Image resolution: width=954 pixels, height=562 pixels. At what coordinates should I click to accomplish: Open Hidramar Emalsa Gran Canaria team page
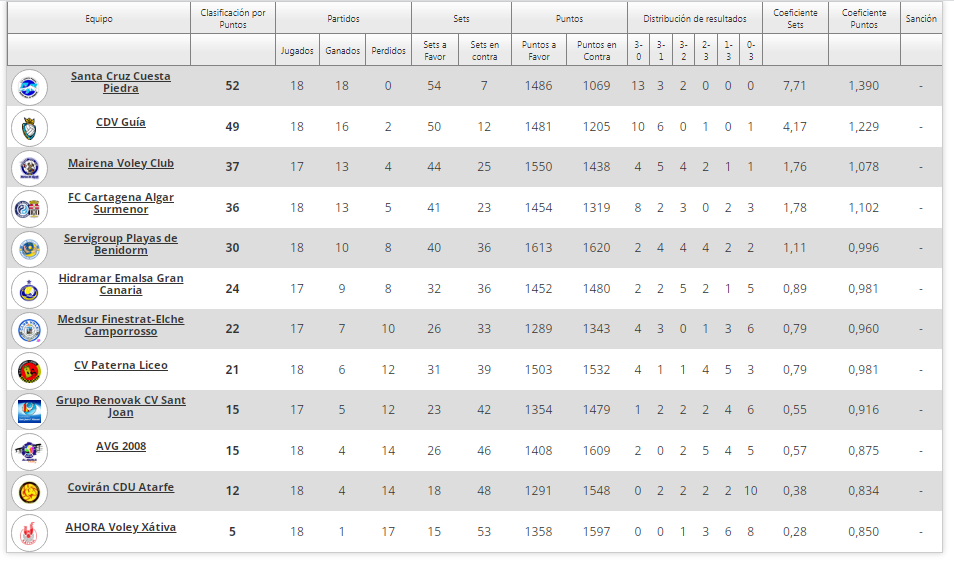pos(120,284)
